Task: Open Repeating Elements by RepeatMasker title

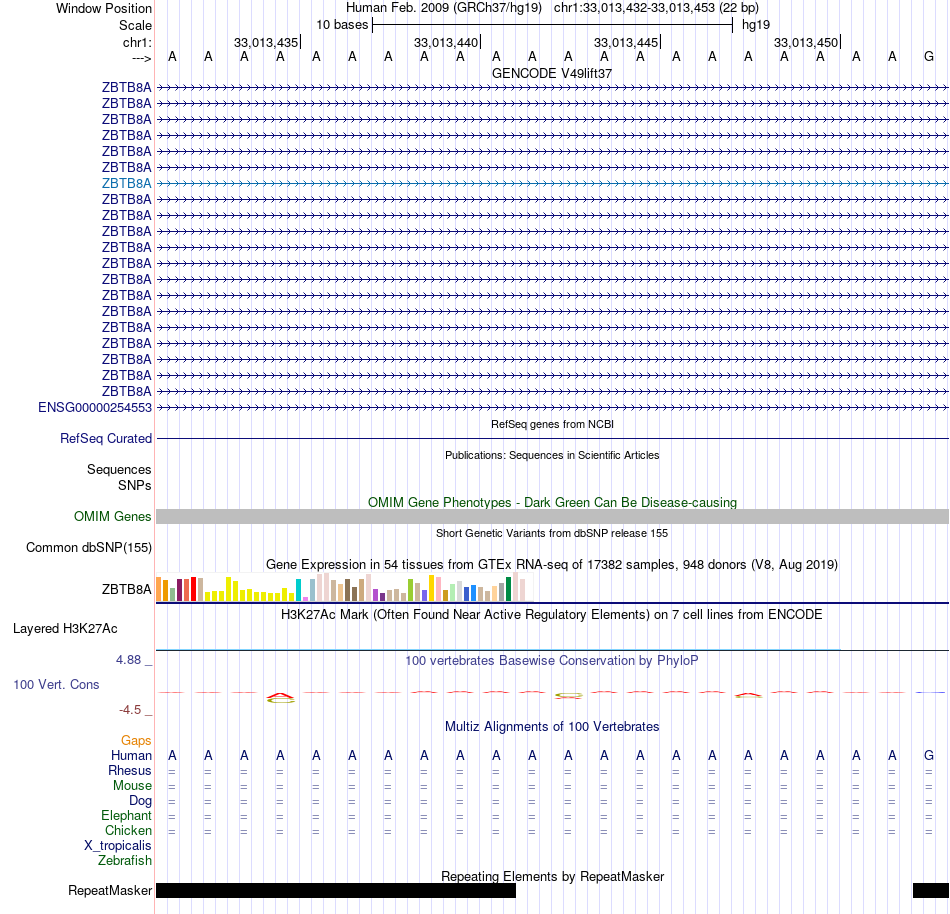Action: point(552,877)
